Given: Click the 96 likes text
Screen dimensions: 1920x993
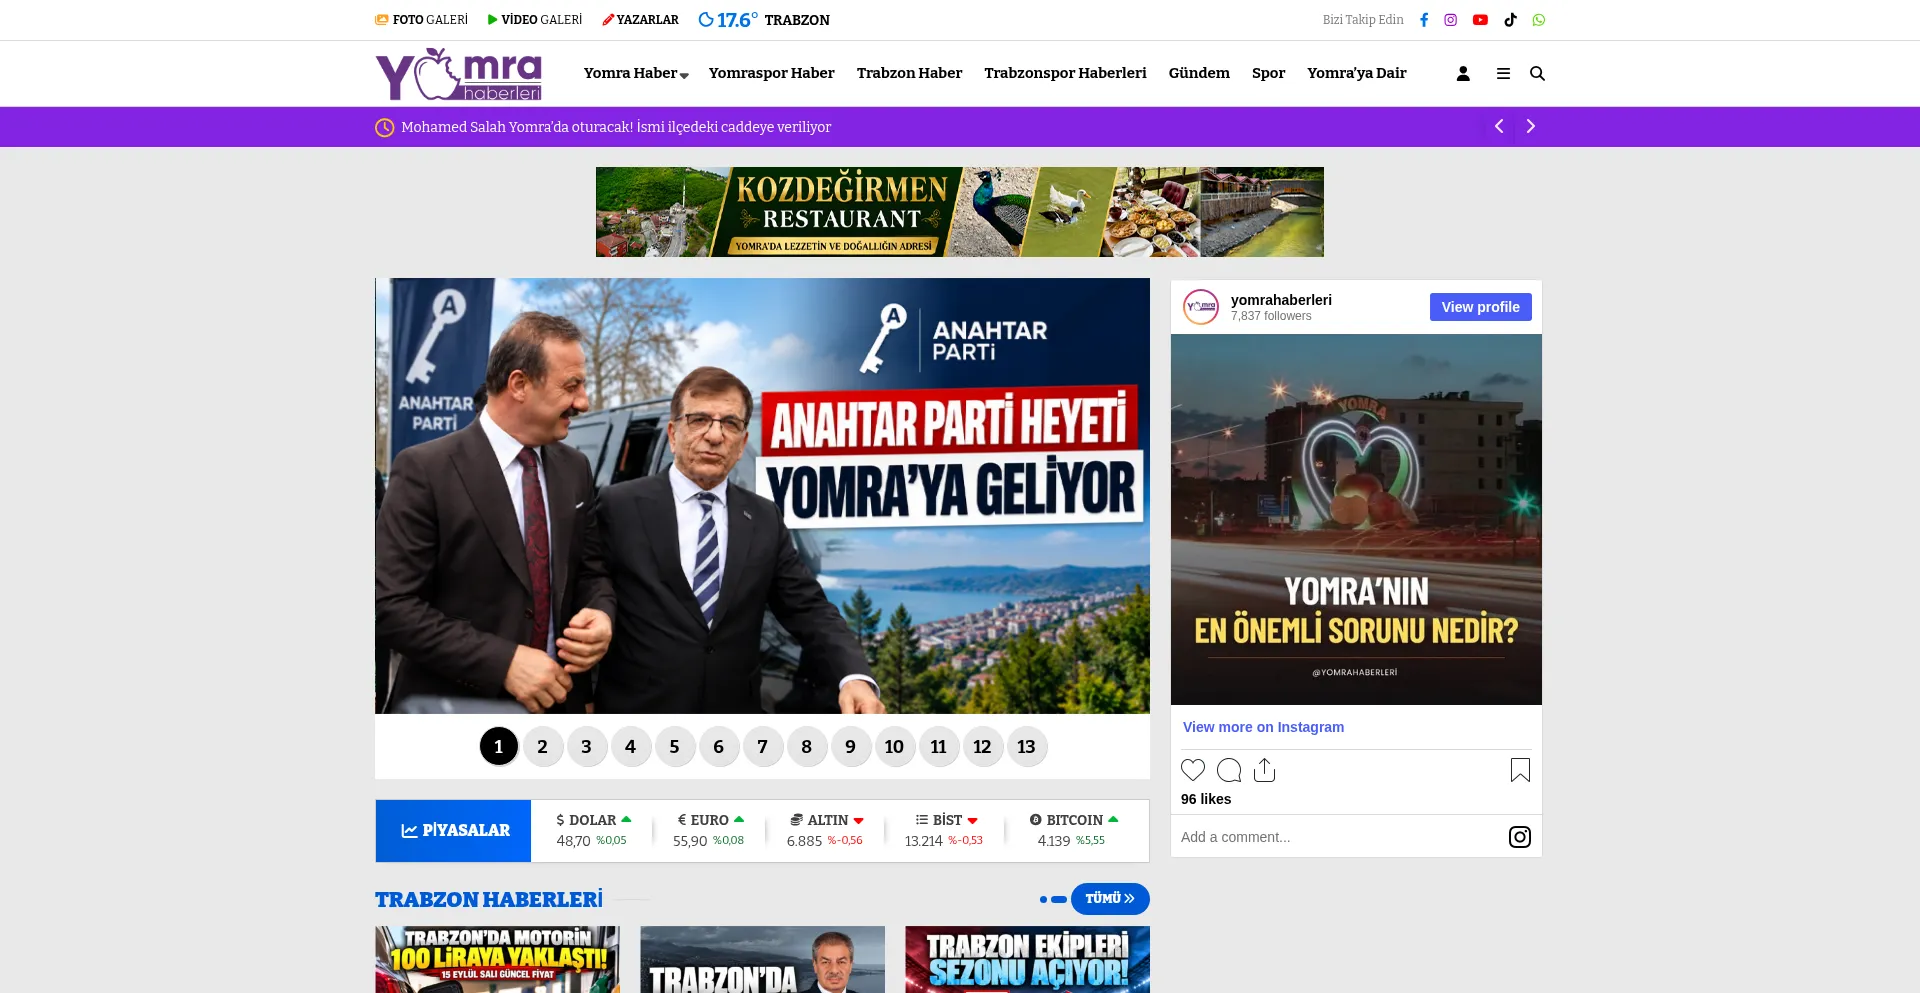Looking at the screenshot, I should click(x=1206, y=799).
